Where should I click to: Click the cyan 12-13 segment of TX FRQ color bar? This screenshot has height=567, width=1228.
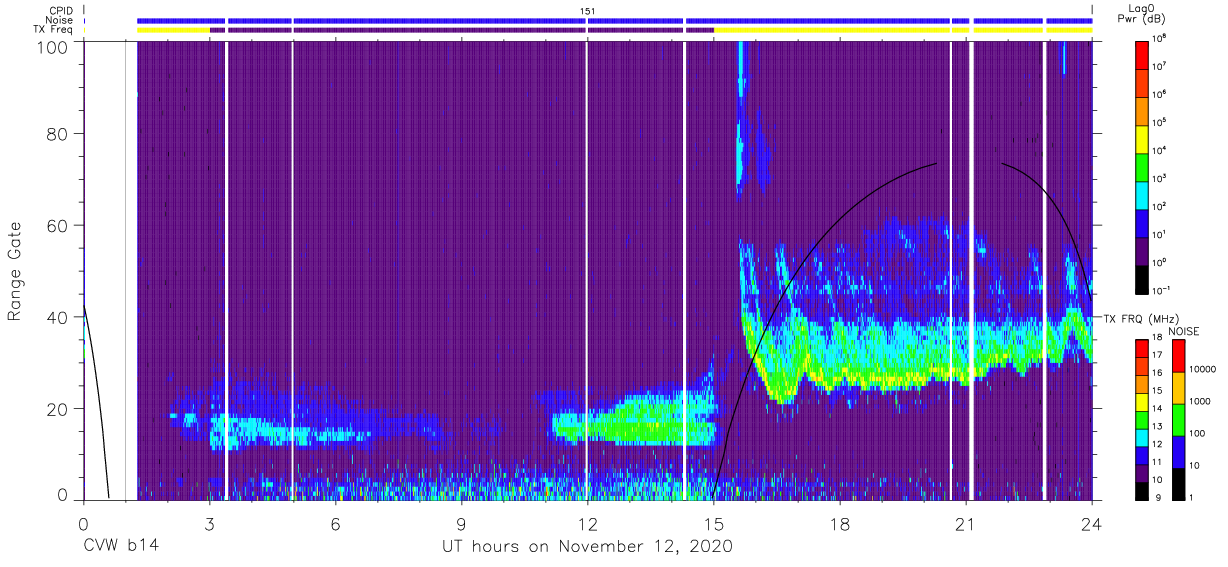click(1144, 435)
